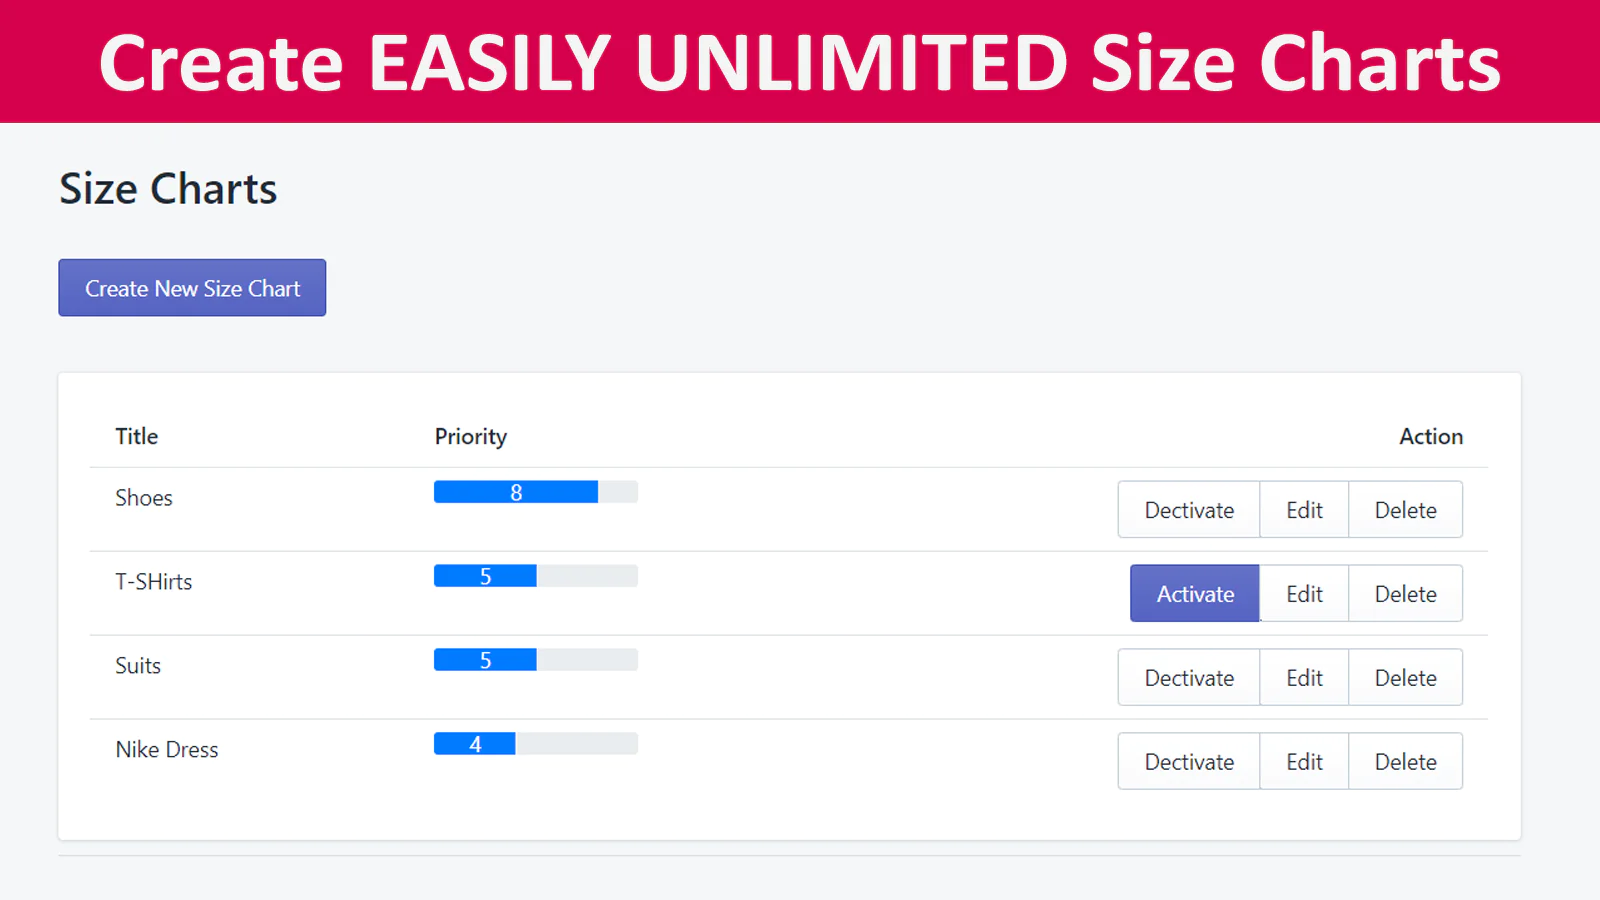
Task: Edit the T-SHirts size chart
Action: pos(1304,594)
